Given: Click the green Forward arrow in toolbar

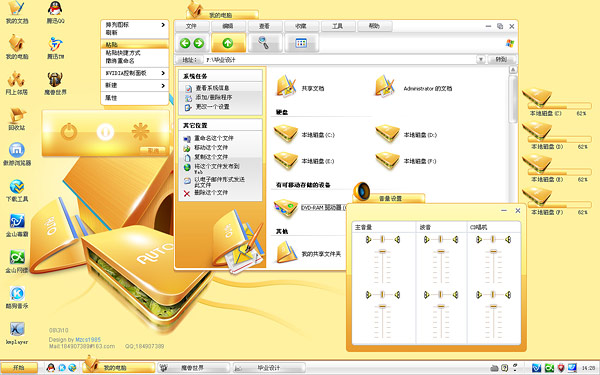Looking at the screenshot, I should point(199,43).
